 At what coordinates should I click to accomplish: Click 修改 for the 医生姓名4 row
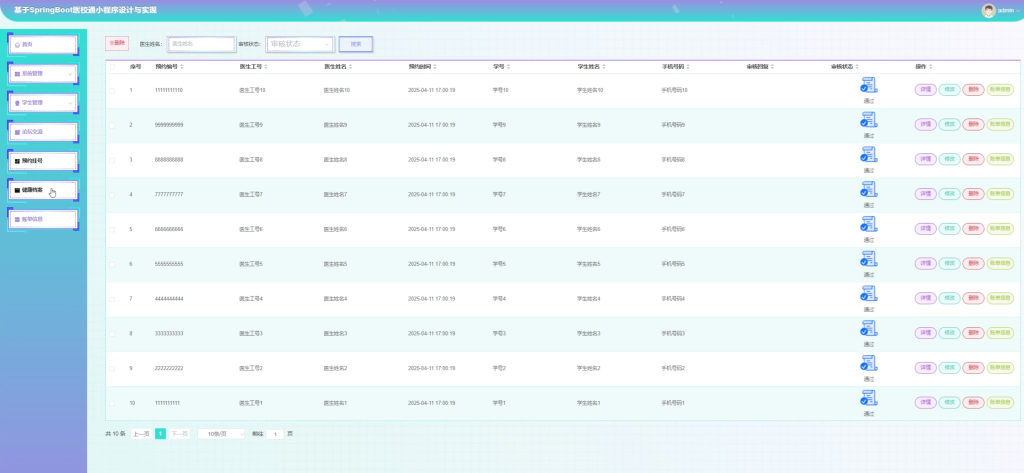coord(950,298)
